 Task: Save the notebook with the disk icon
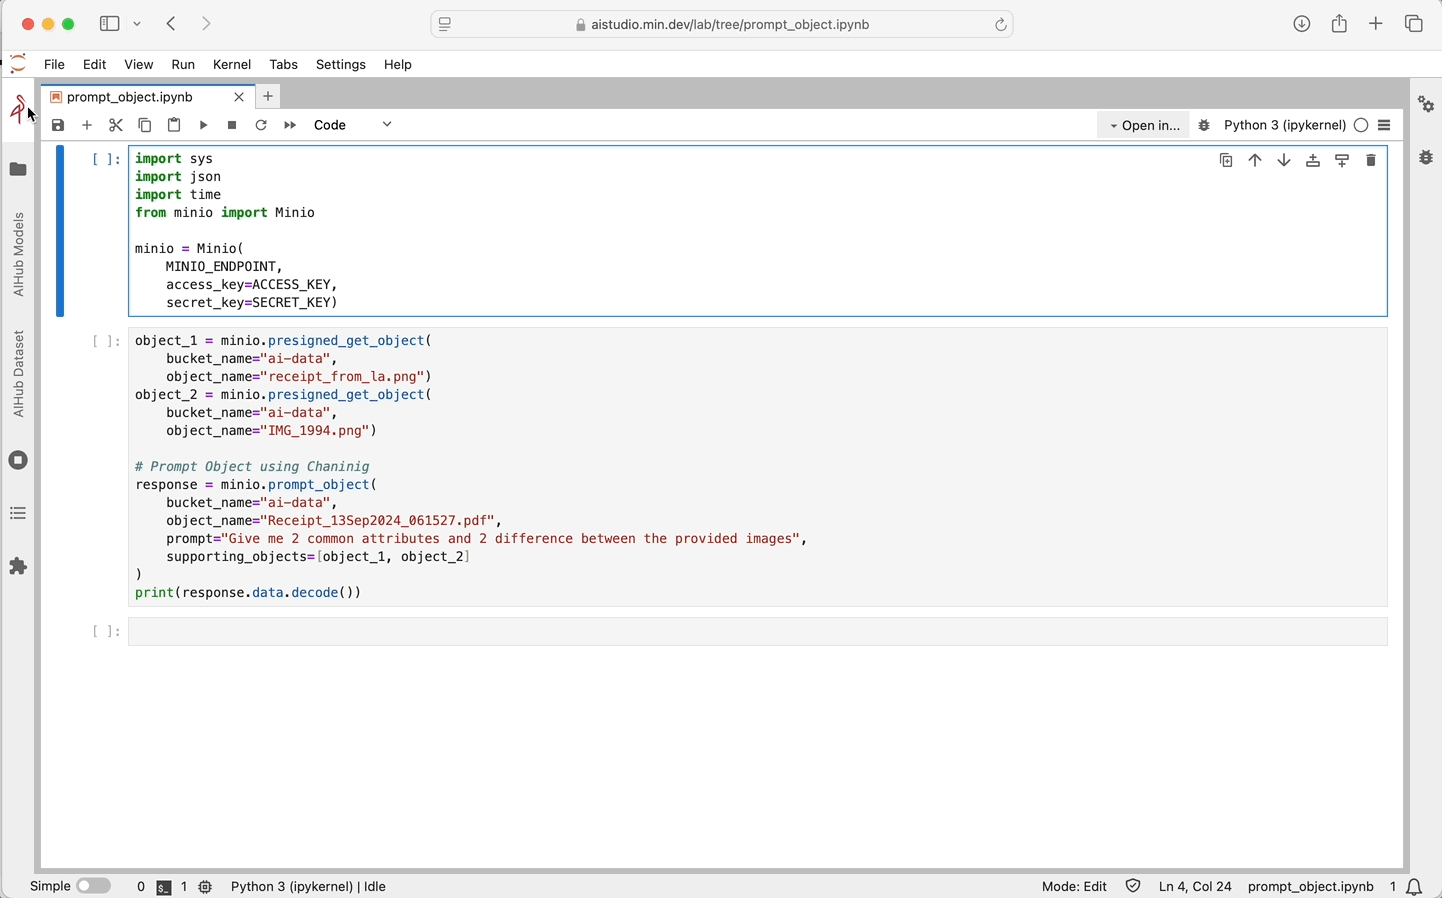(x=58, y=125)
